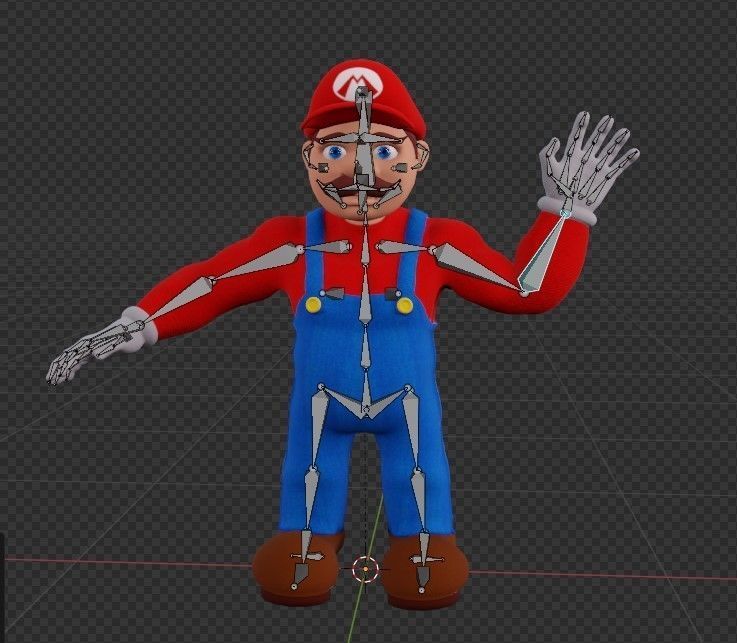Select small bone beside the left yellow button
The height and width of the screenshot is (643, 737).
(333, 294)
